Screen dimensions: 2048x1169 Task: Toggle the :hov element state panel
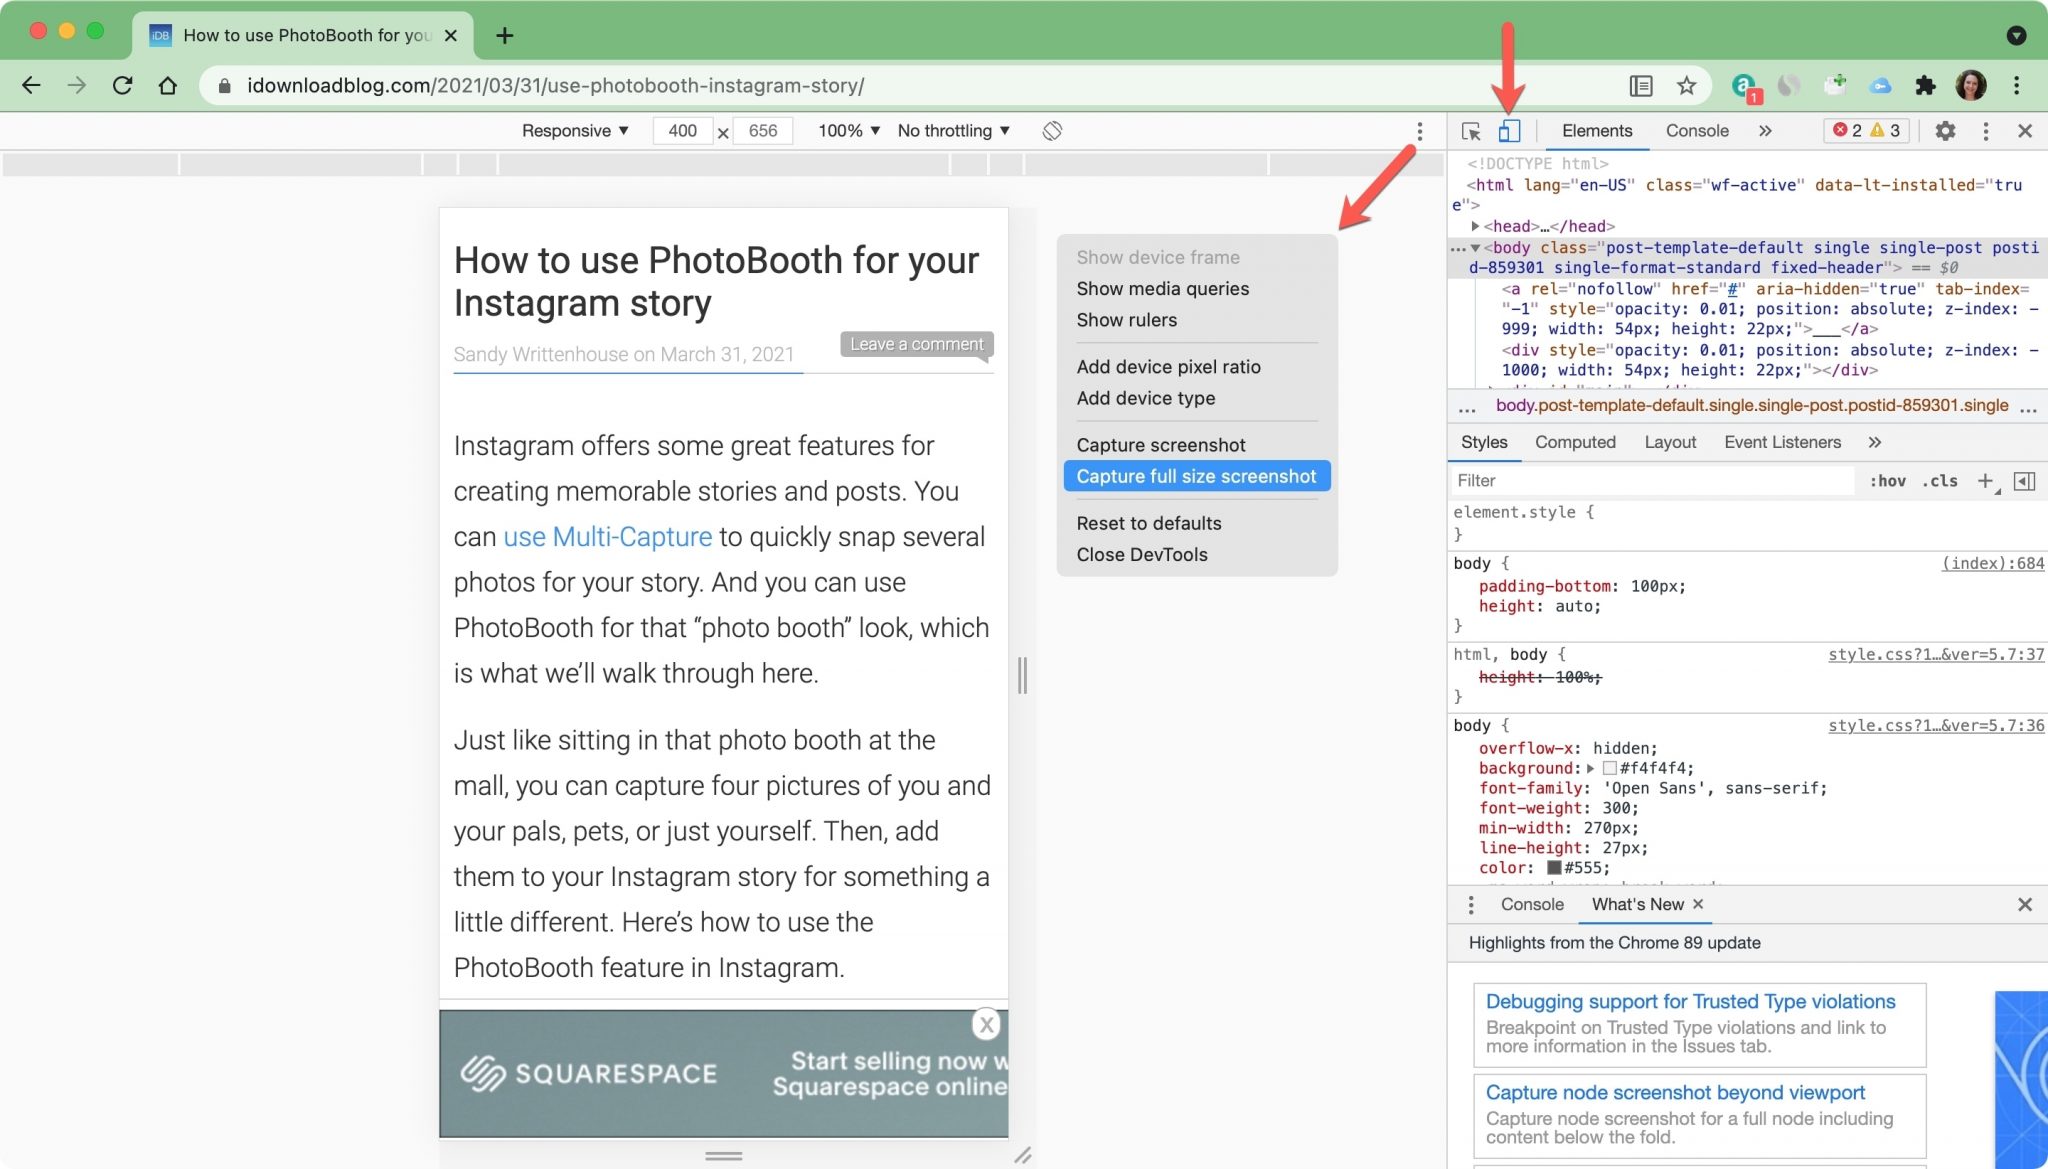pos(1887,481)
